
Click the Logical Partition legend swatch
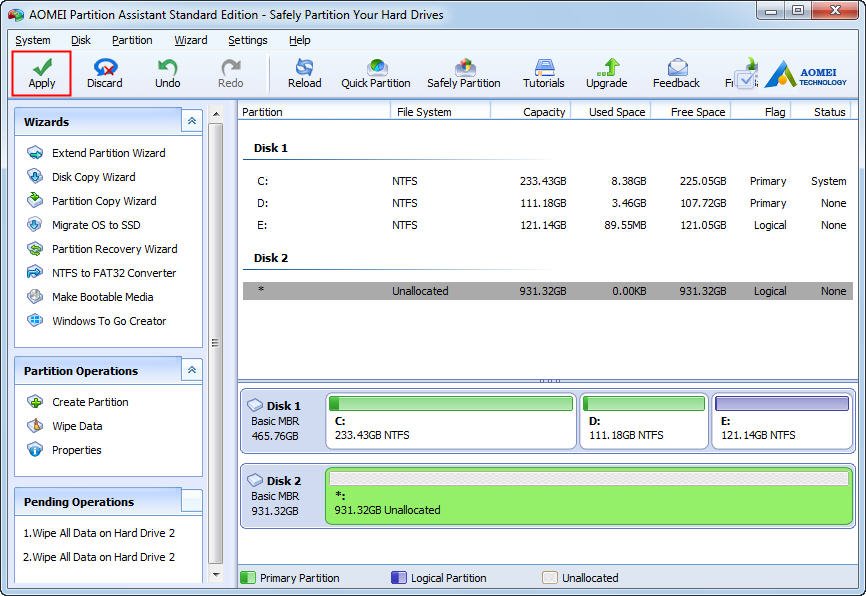point(398,578)
